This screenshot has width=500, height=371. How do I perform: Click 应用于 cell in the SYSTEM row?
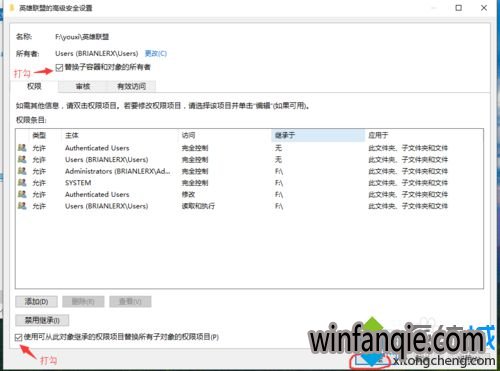coord(408,183)
